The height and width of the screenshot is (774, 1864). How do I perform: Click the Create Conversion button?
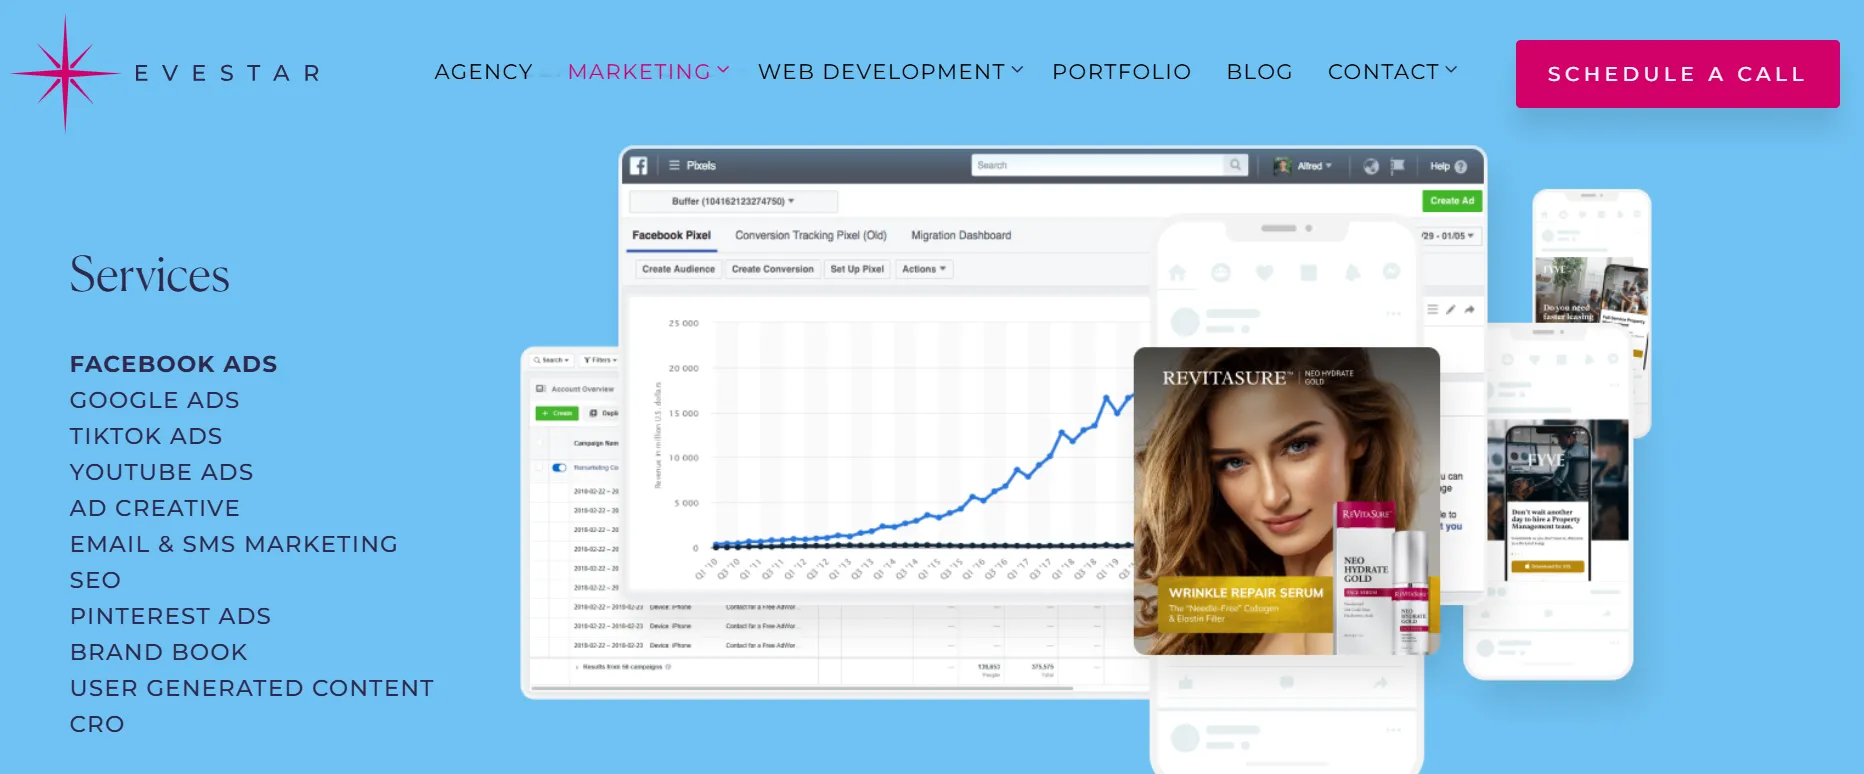coord(772,269)
